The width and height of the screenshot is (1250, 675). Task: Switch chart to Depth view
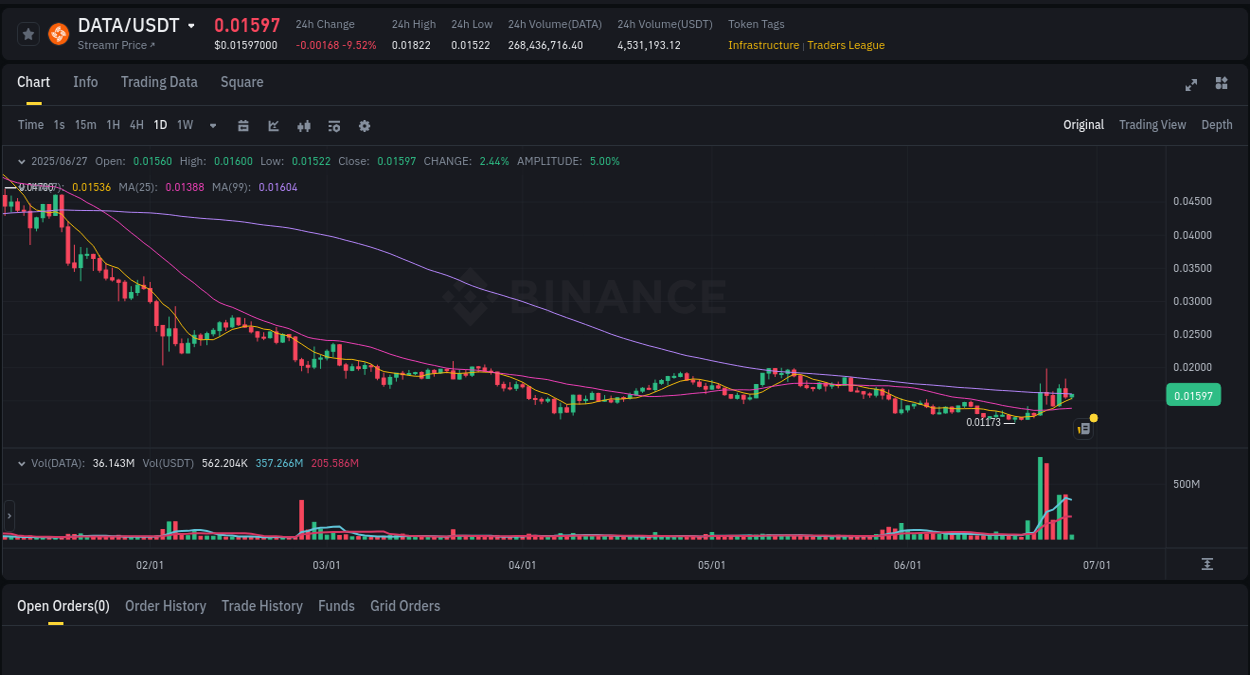[x=1217, y=125]
